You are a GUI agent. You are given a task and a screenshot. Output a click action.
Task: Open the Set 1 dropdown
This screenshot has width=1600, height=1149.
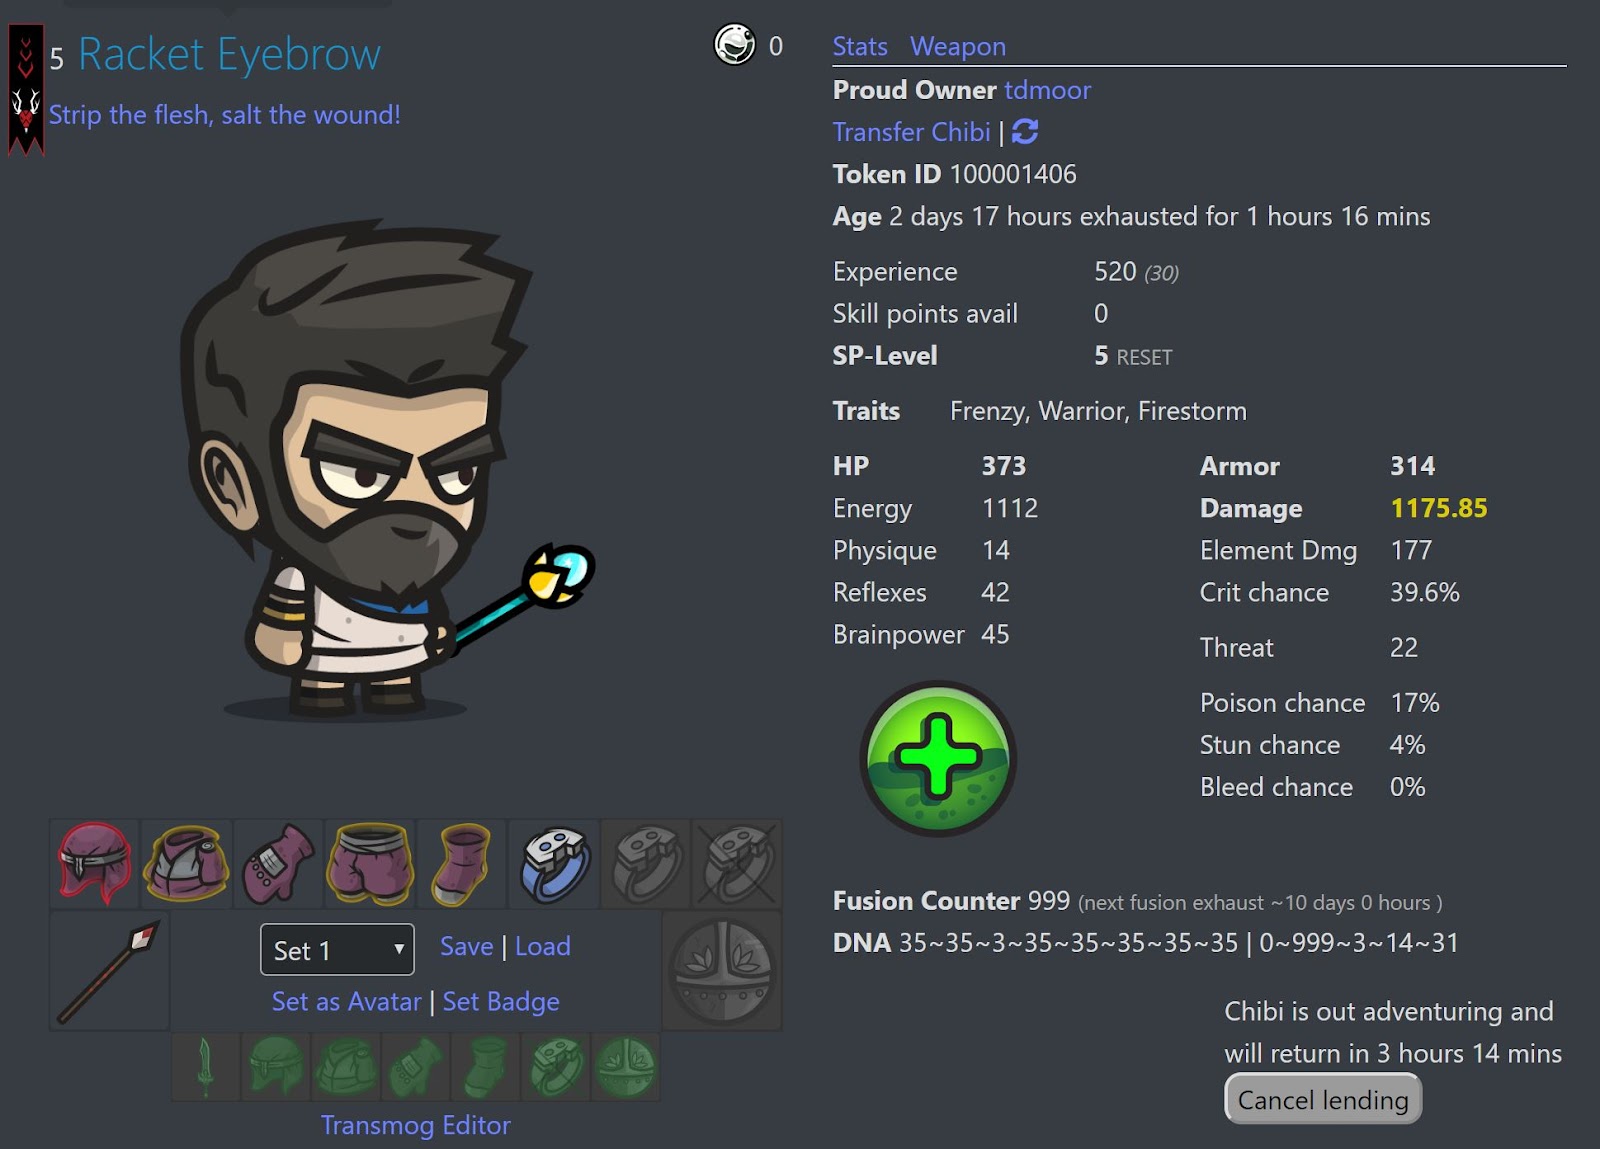[x=337, y=949]
